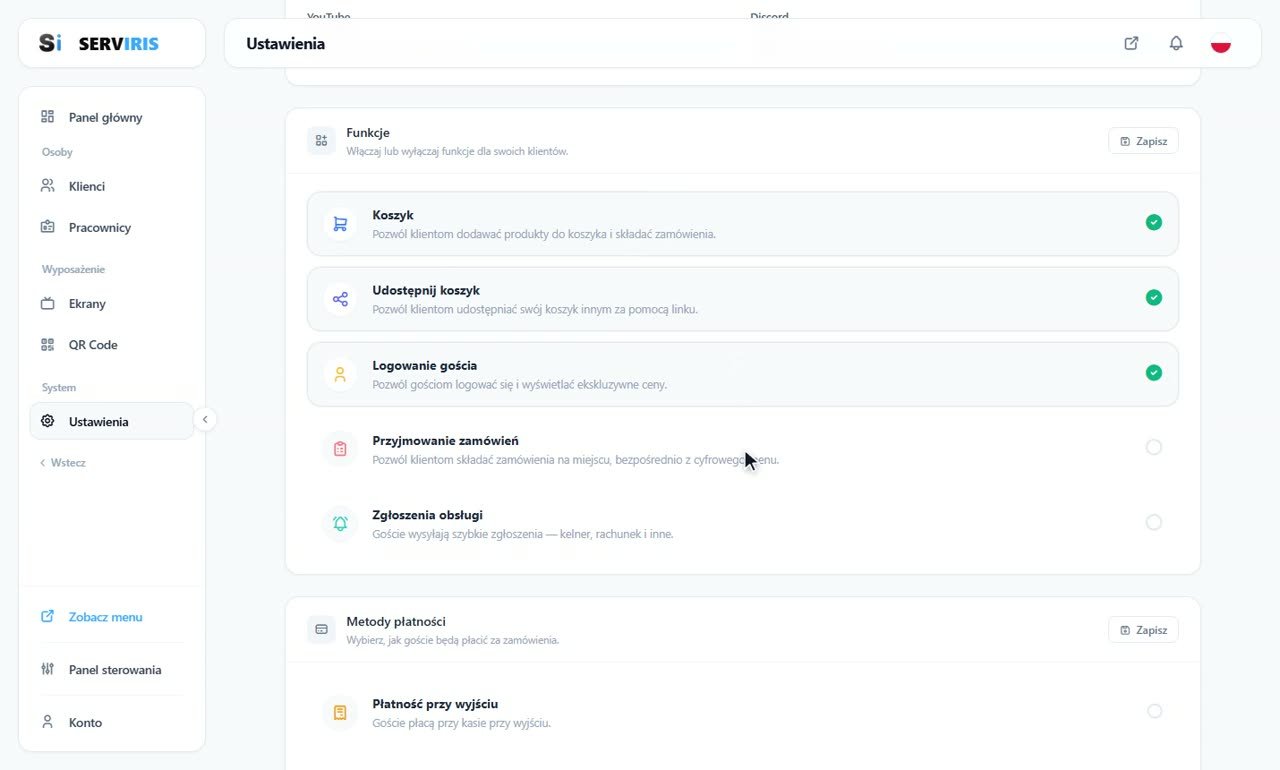This screenshot has width=1280, height=770.
Task: Click Przyjmowanie zamówień clipboard icon
Action: coord(340,449)
